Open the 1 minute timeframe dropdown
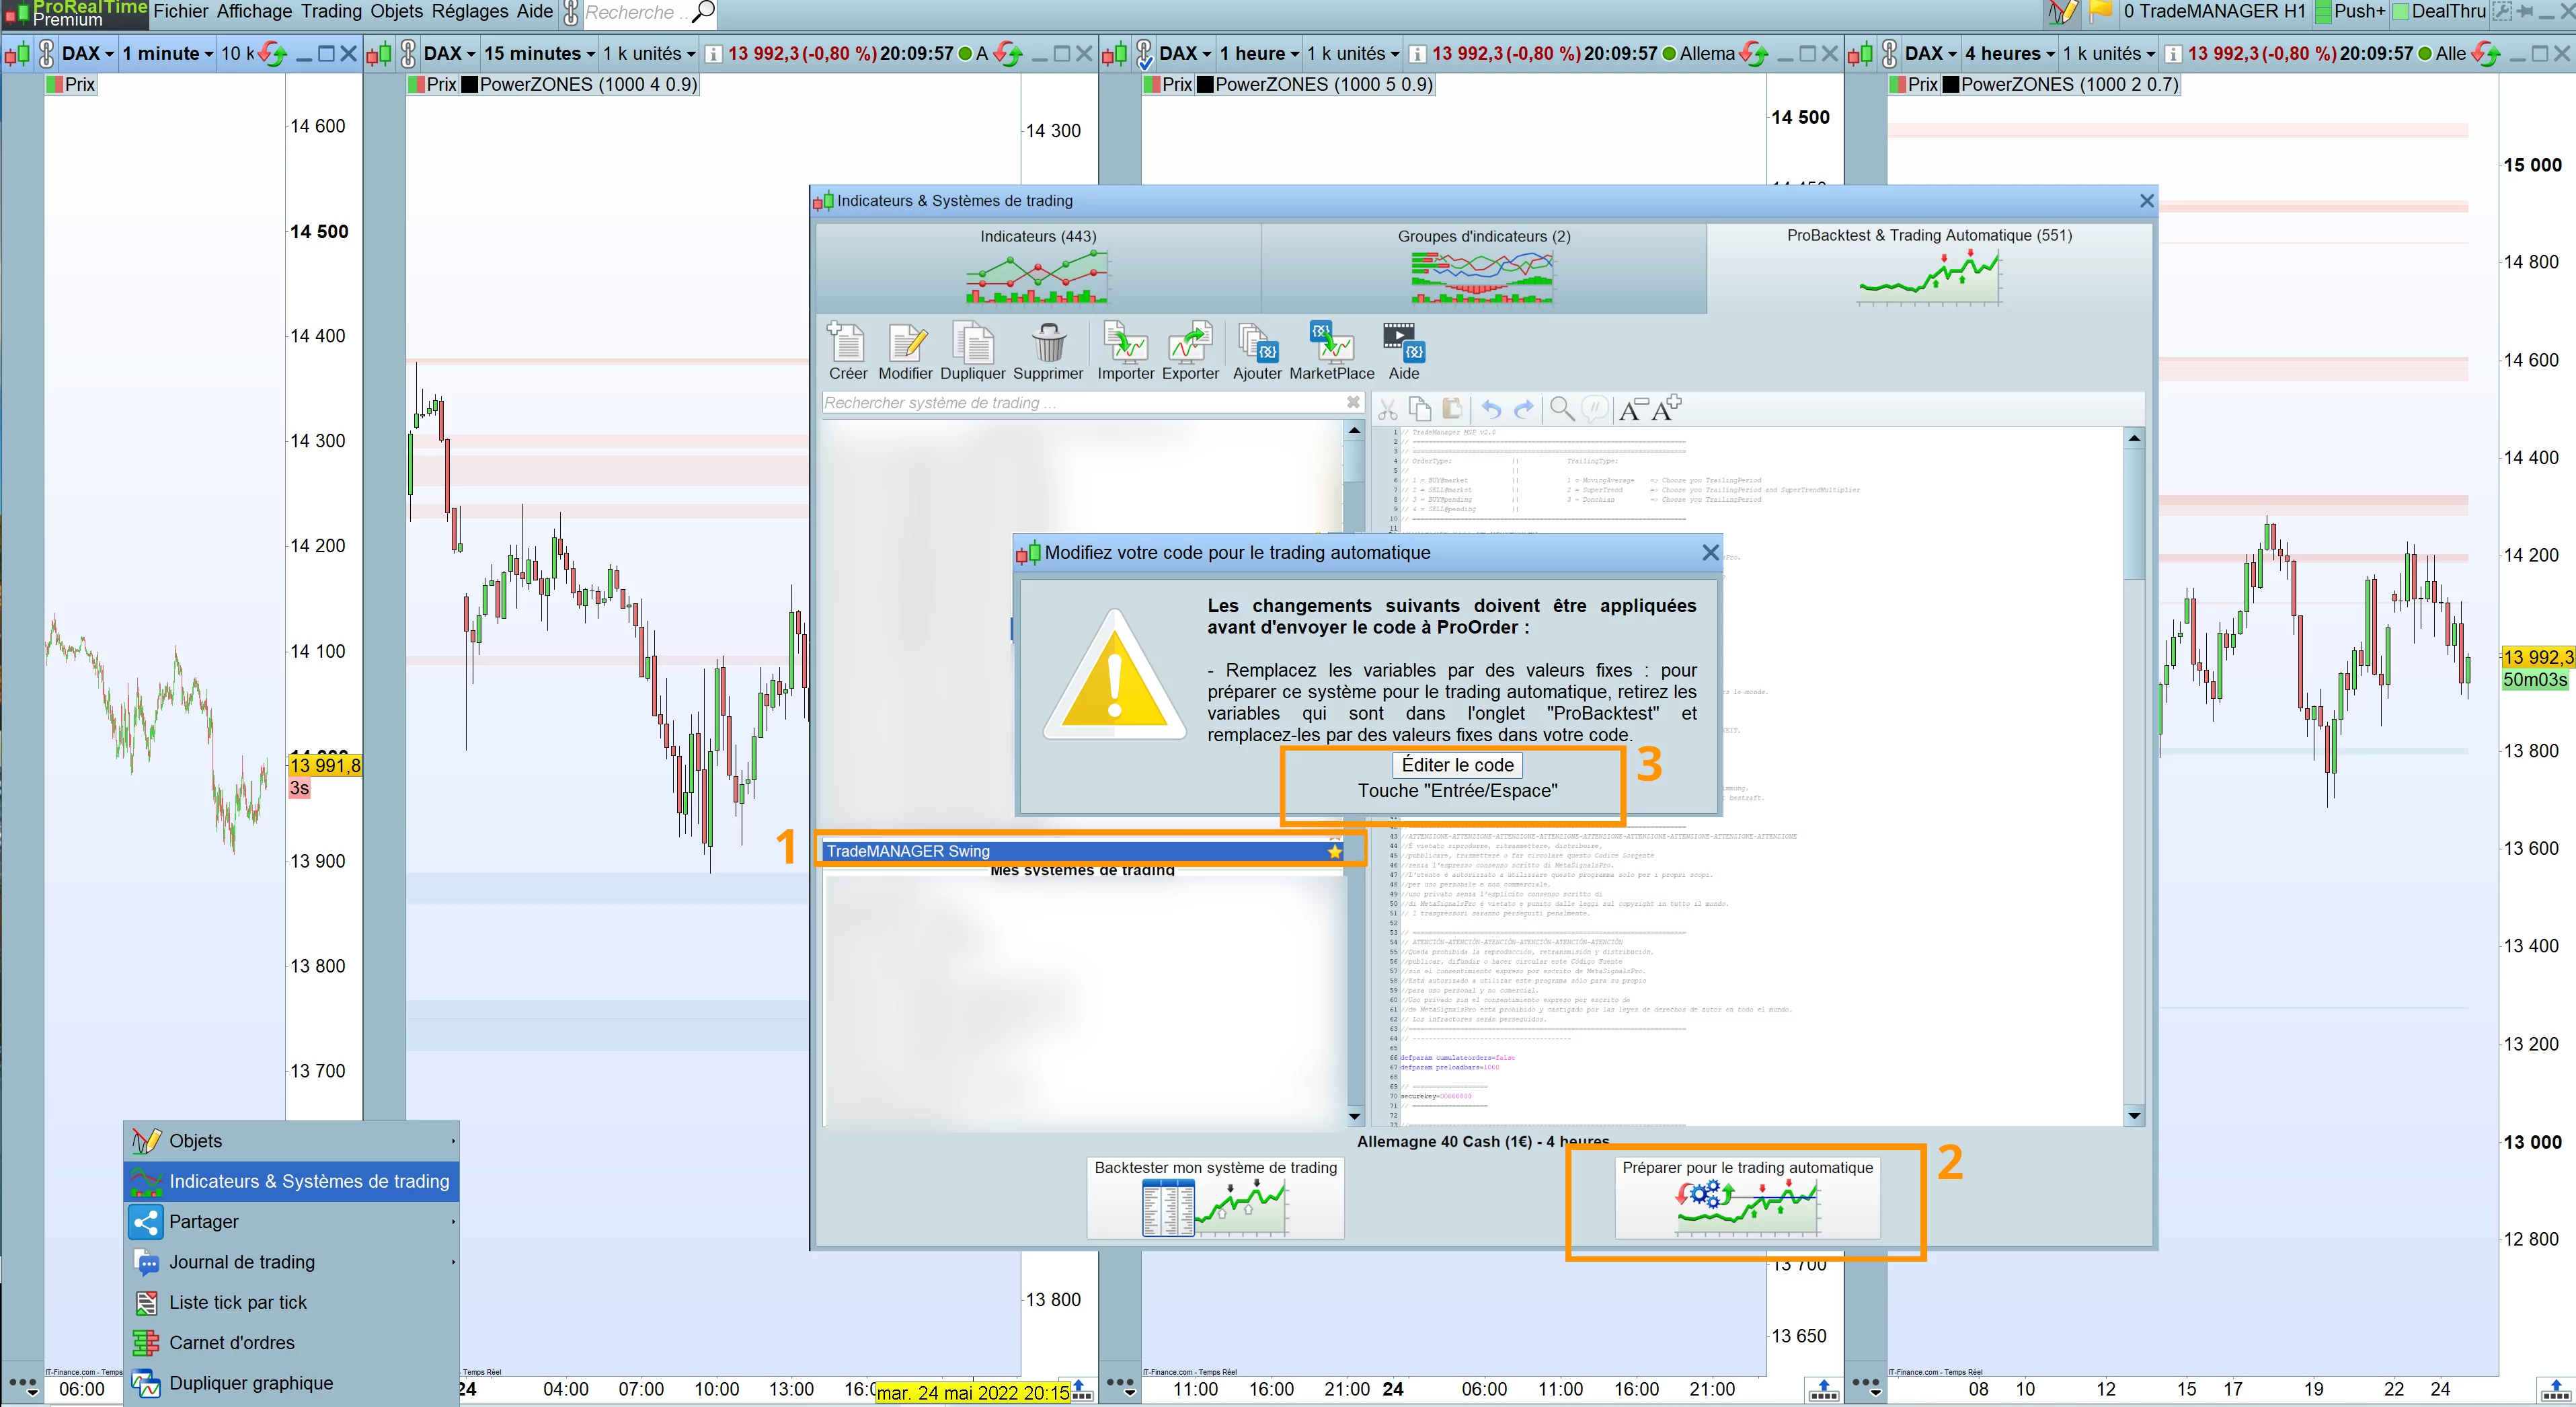2576x1407 pixels. click(168, 54)
